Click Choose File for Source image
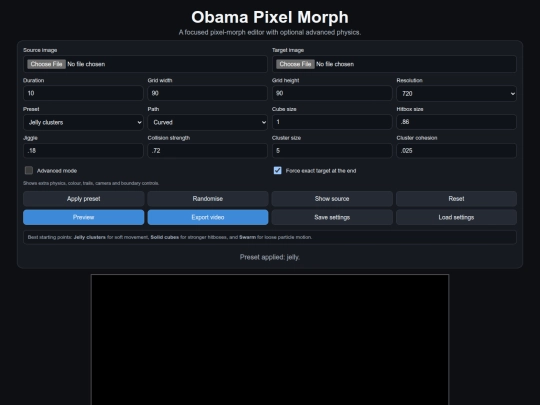Viewport: 540px width, 405px height. point(46,64)
